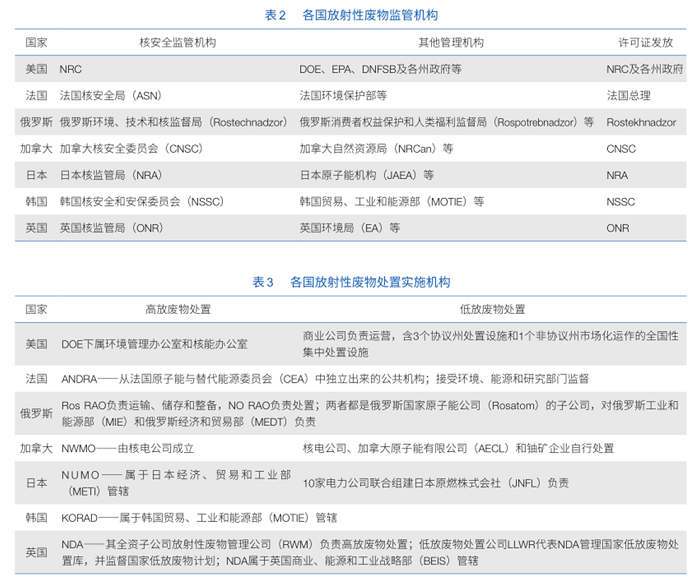Select the Rostekhnadzor licensing cell
Screen dimensions: 700x585
coord(647,122)
